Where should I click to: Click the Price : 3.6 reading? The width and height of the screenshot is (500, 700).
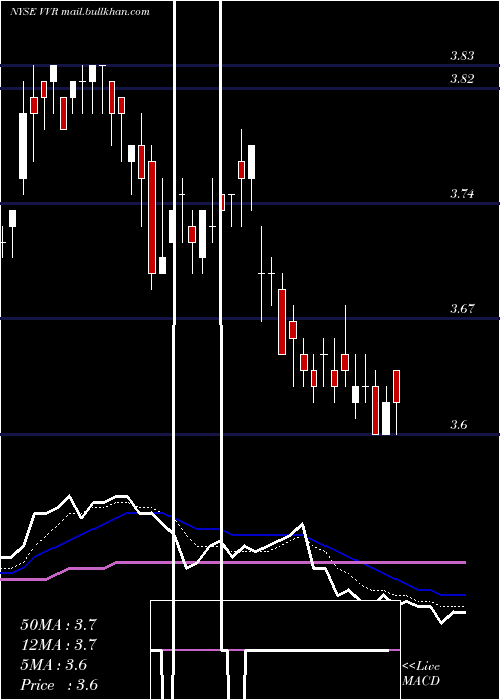click(x=59, y=685)
